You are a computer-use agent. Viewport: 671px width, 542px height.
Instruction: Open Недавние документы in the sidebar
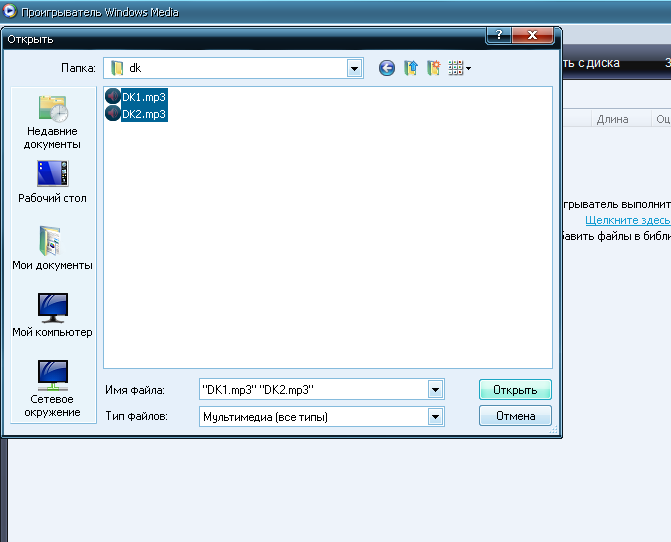(52, 122)
